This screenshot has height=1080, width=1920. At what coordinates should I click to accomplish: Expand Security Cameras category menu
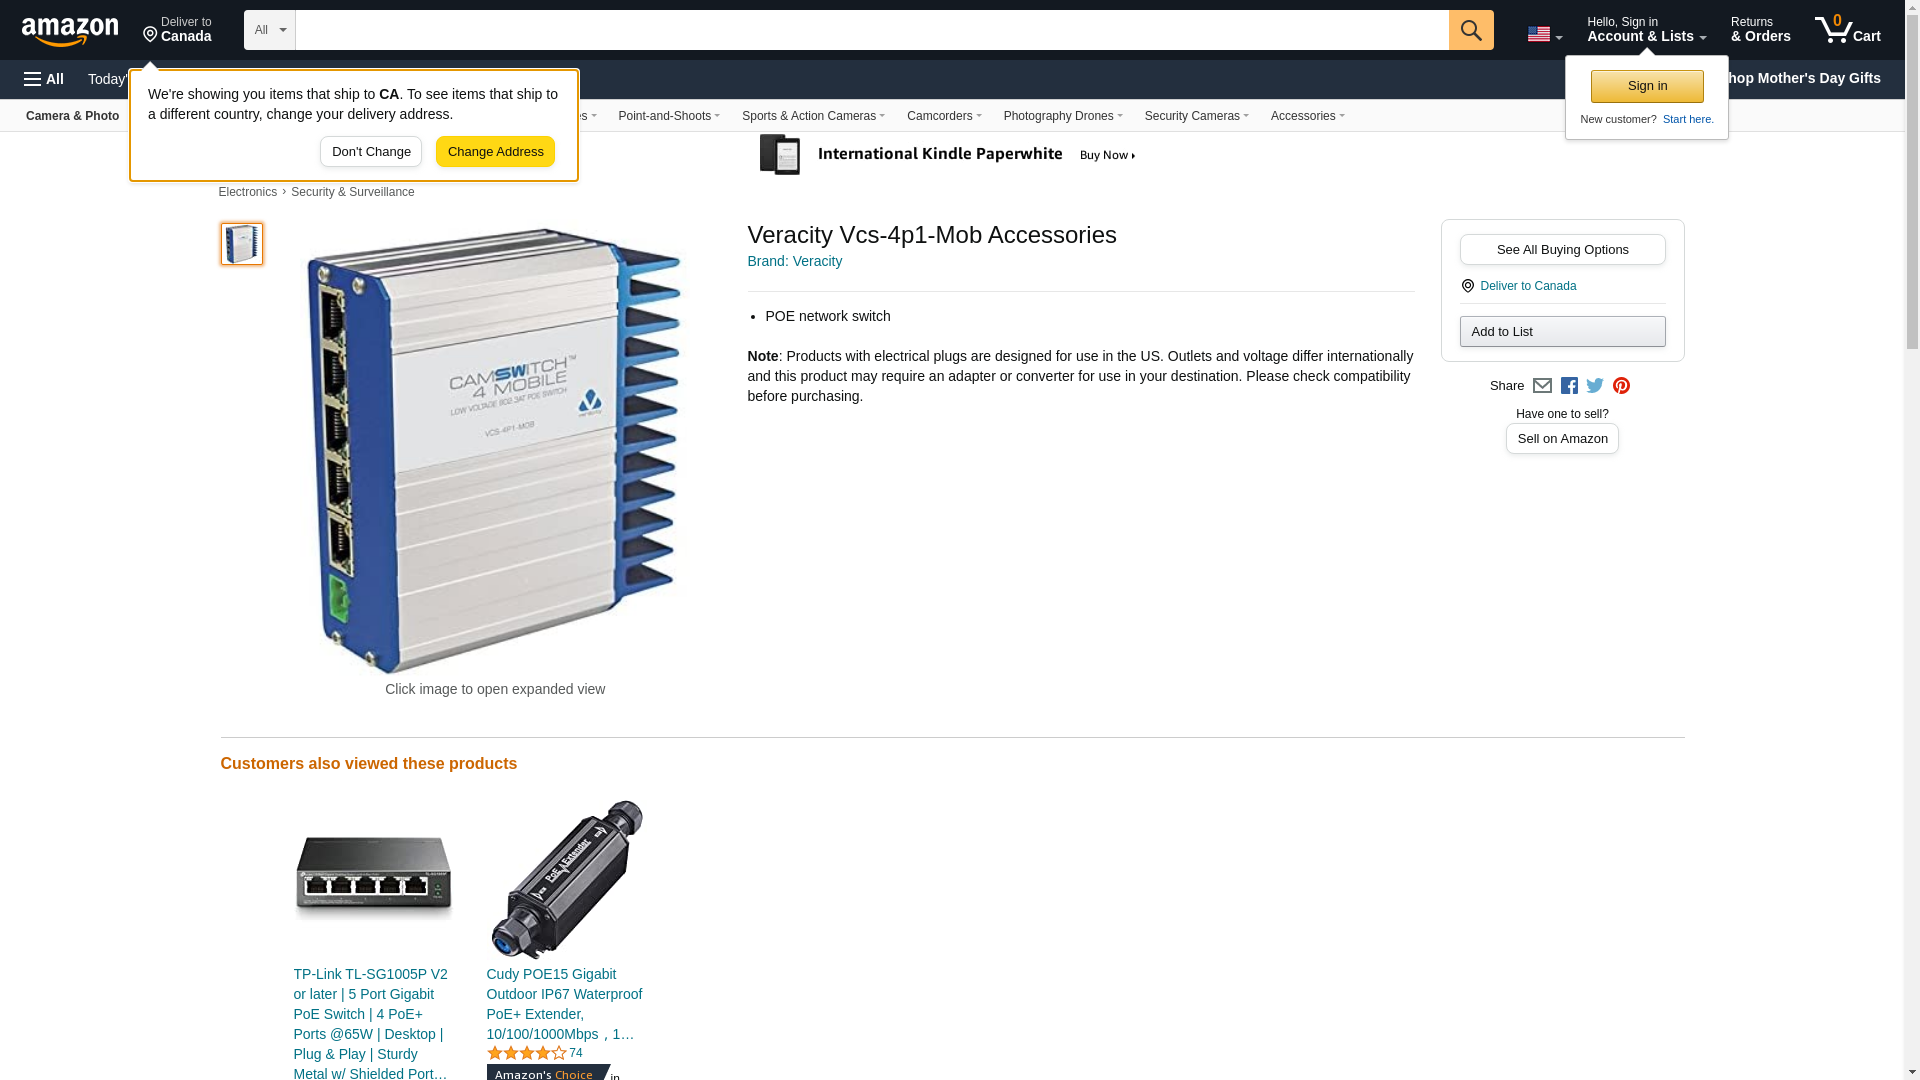[1196, 116]
